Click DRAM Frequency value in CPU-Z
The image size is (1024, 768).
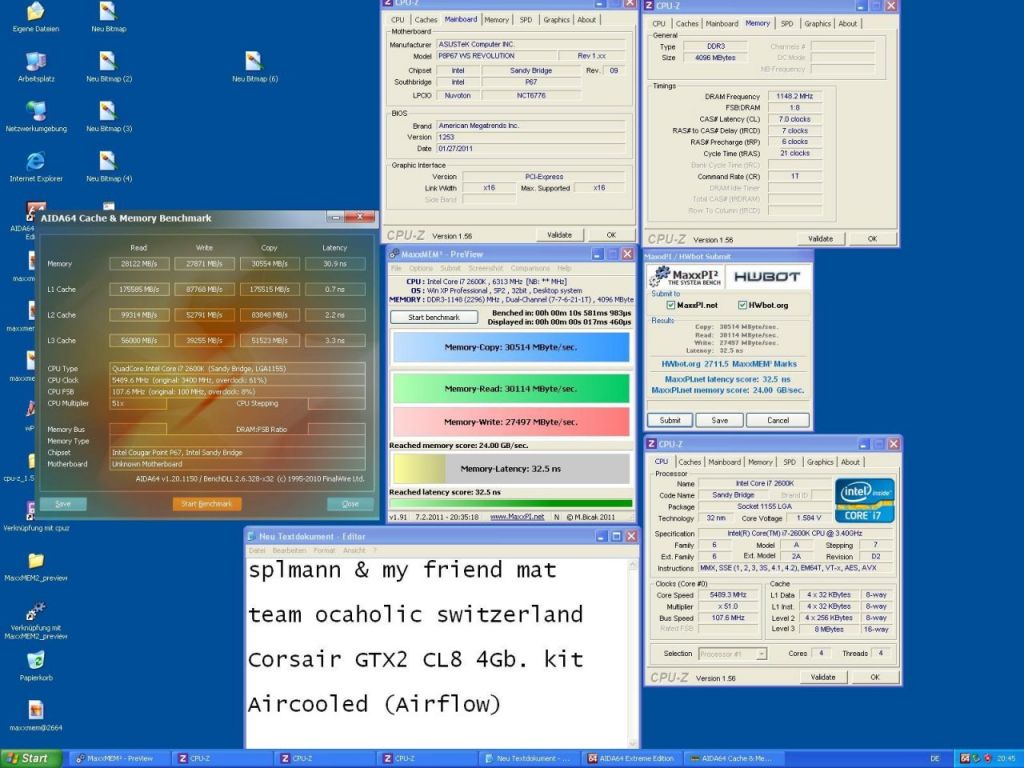coord(794,96)
